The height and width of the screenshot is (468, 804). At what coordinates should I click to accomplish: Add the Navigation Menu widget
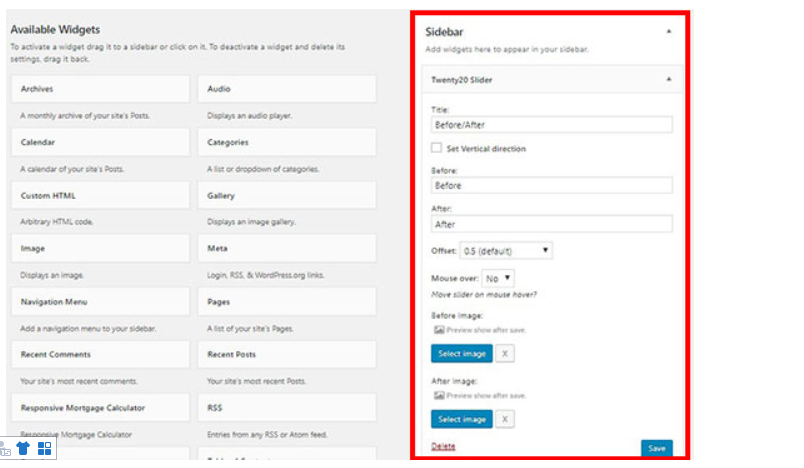pos(100,301)
